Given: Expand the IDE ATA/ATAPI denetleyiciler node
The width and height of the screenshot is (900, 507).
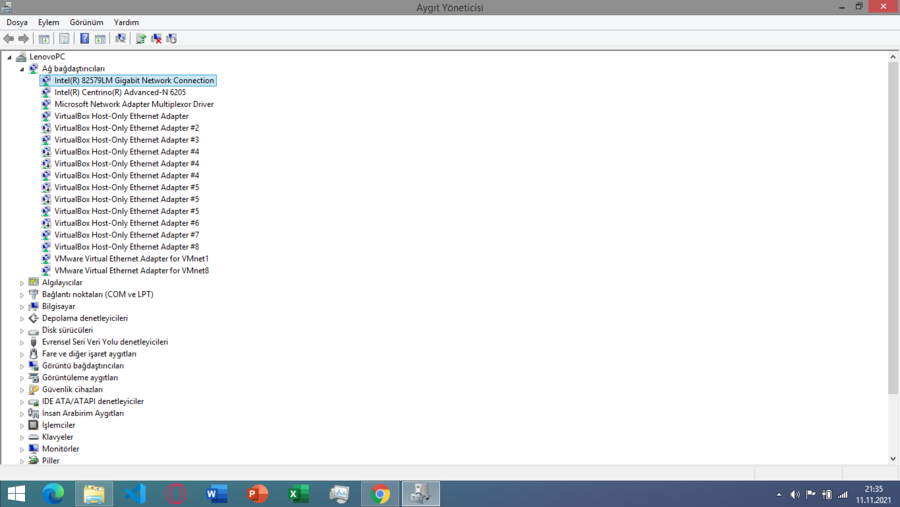Looking at the screenshot, I should [22, 402].
